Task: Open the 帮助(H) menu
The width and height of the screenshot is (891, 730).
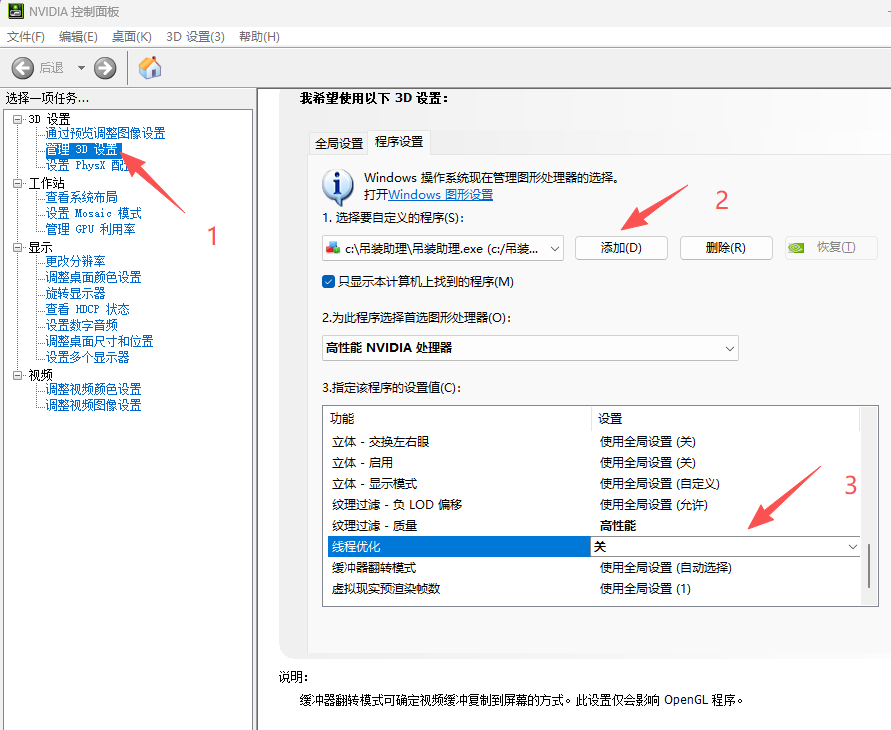Action: 259,37
